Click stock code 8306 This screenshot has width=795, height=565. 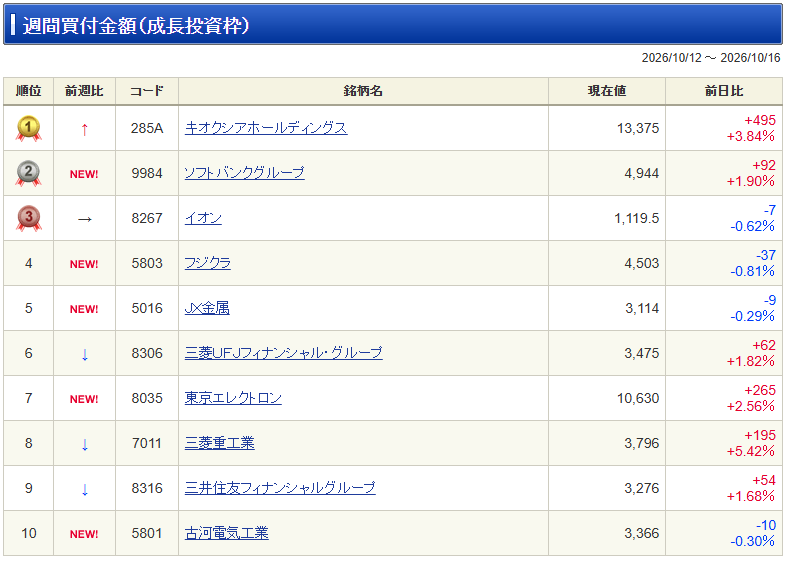pos(147,354)
